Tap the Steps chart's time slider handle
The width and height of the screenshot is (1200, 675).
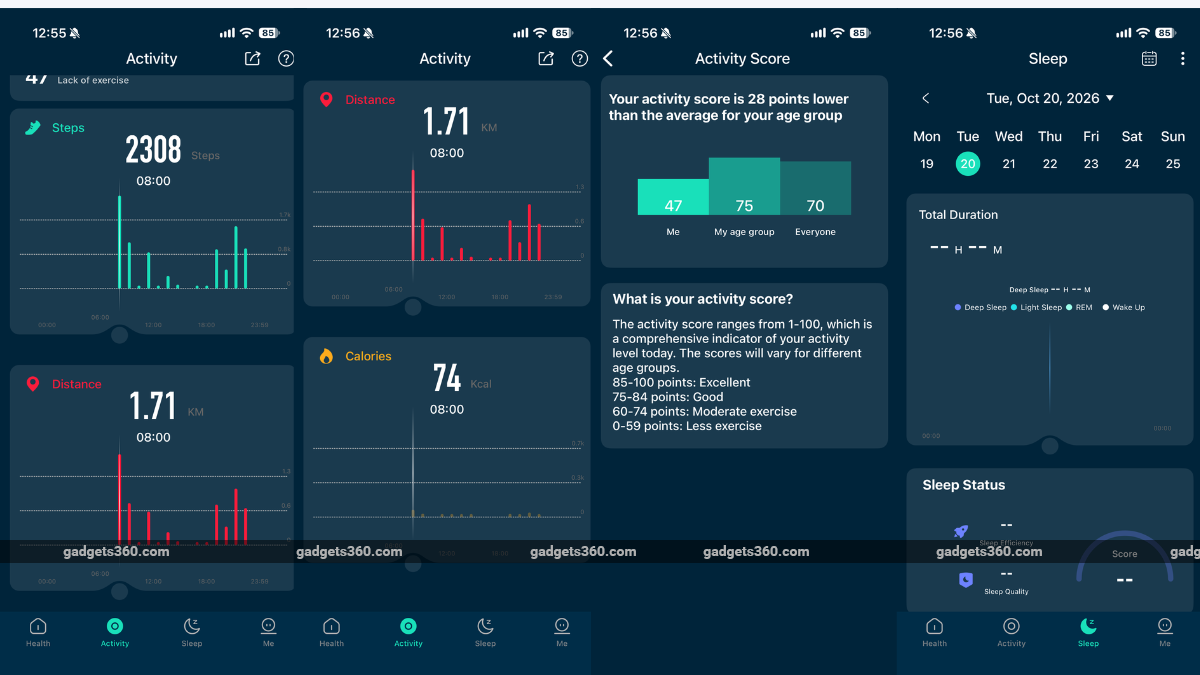click(119, 335)
